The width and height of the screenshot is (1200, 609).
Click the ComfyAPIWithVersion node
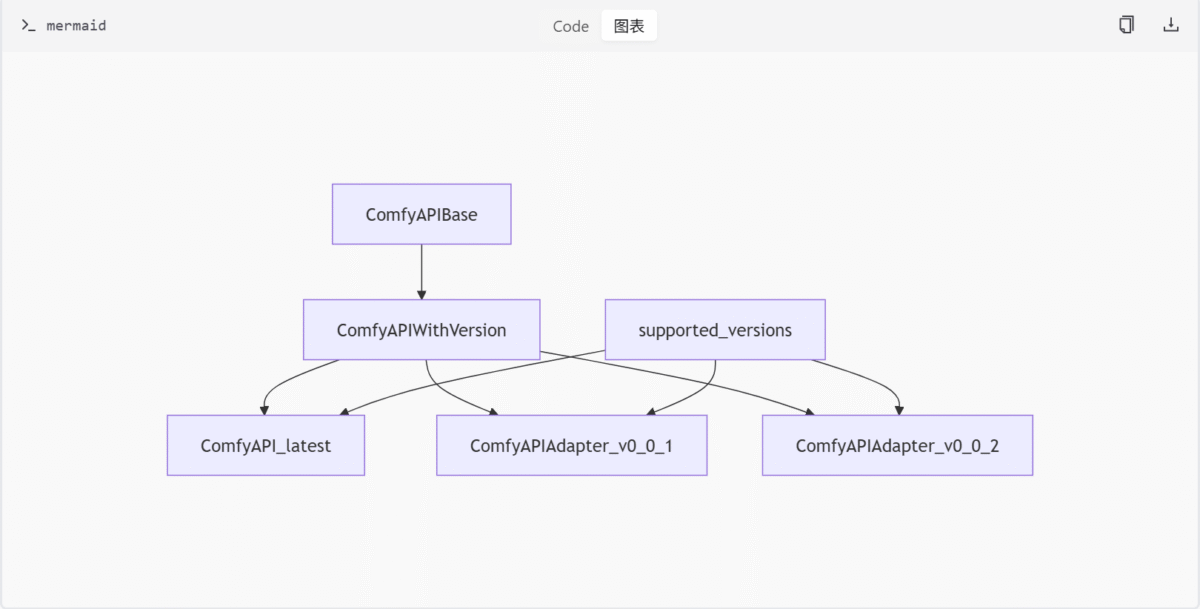click(x=421, y=330)
